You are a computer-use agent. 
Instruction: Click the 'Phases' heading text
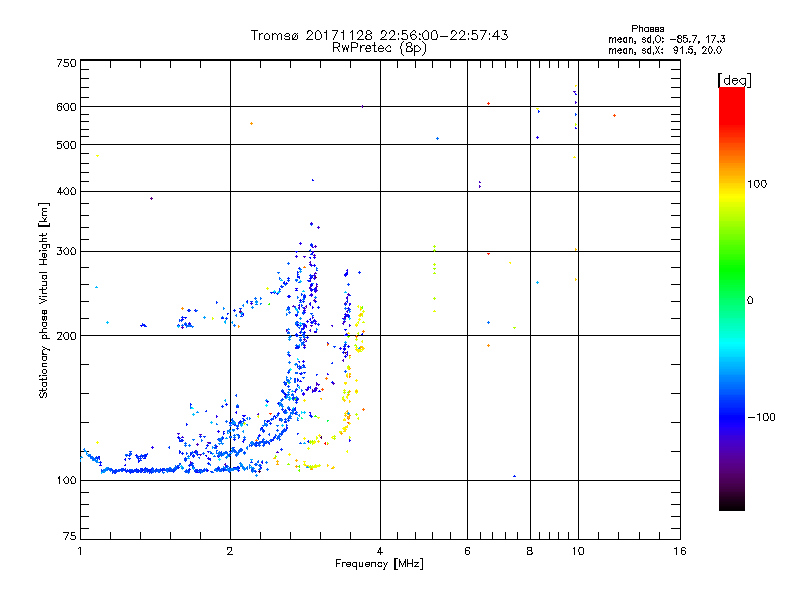[x=647, y=29]
